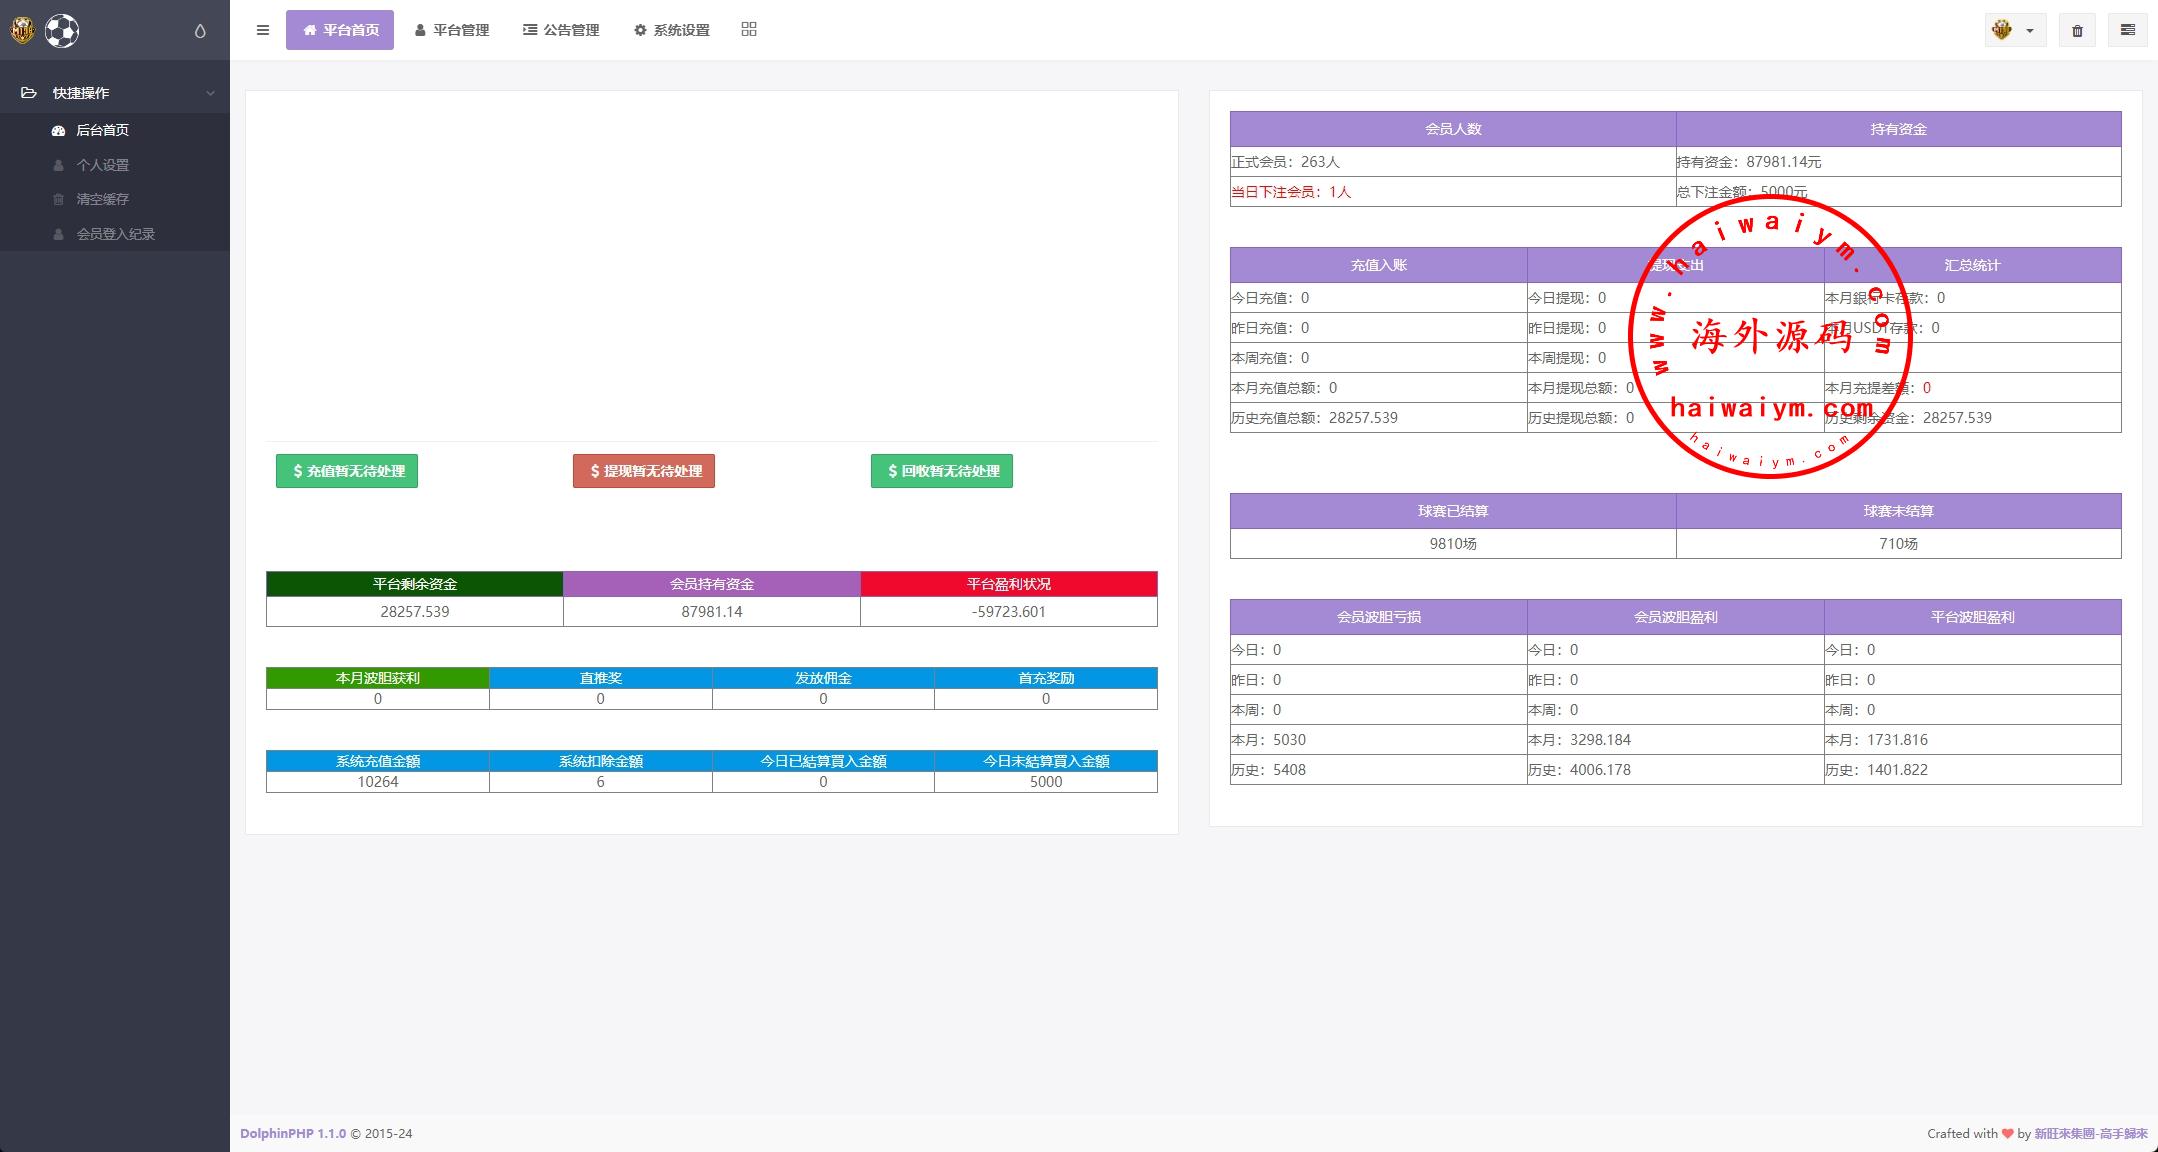Click the soccer ball logo
Screen dimensions: 2158x1152
point(62,31)
